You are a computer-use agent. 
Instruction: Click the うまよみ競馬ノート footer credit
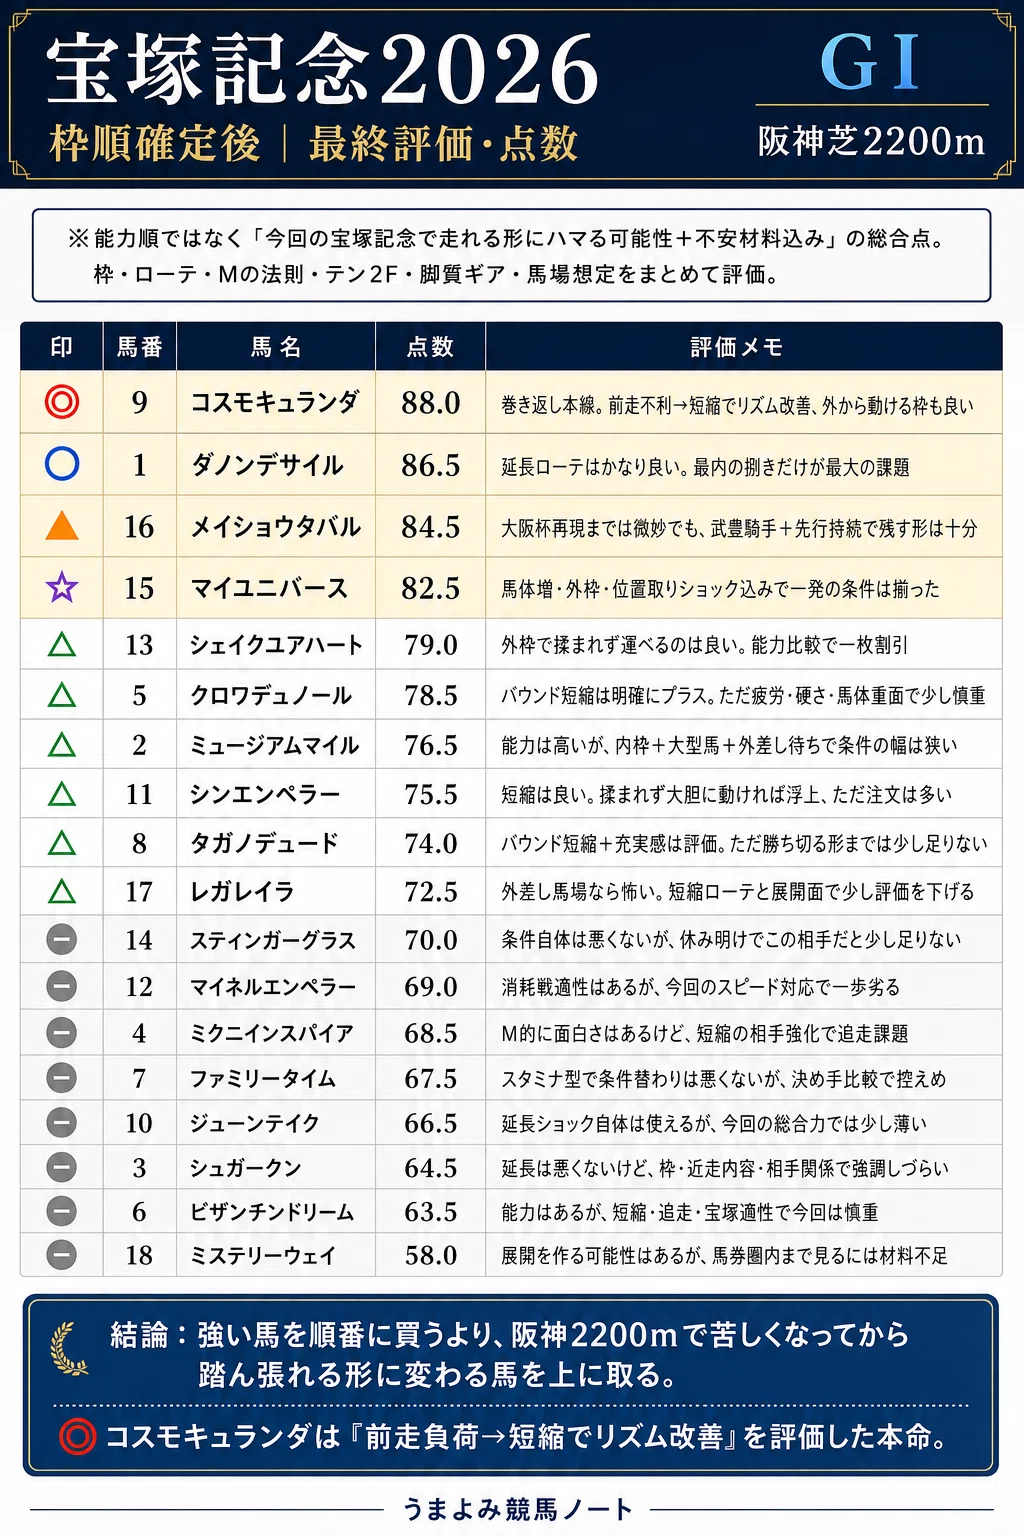click(x=517, y=1509)
